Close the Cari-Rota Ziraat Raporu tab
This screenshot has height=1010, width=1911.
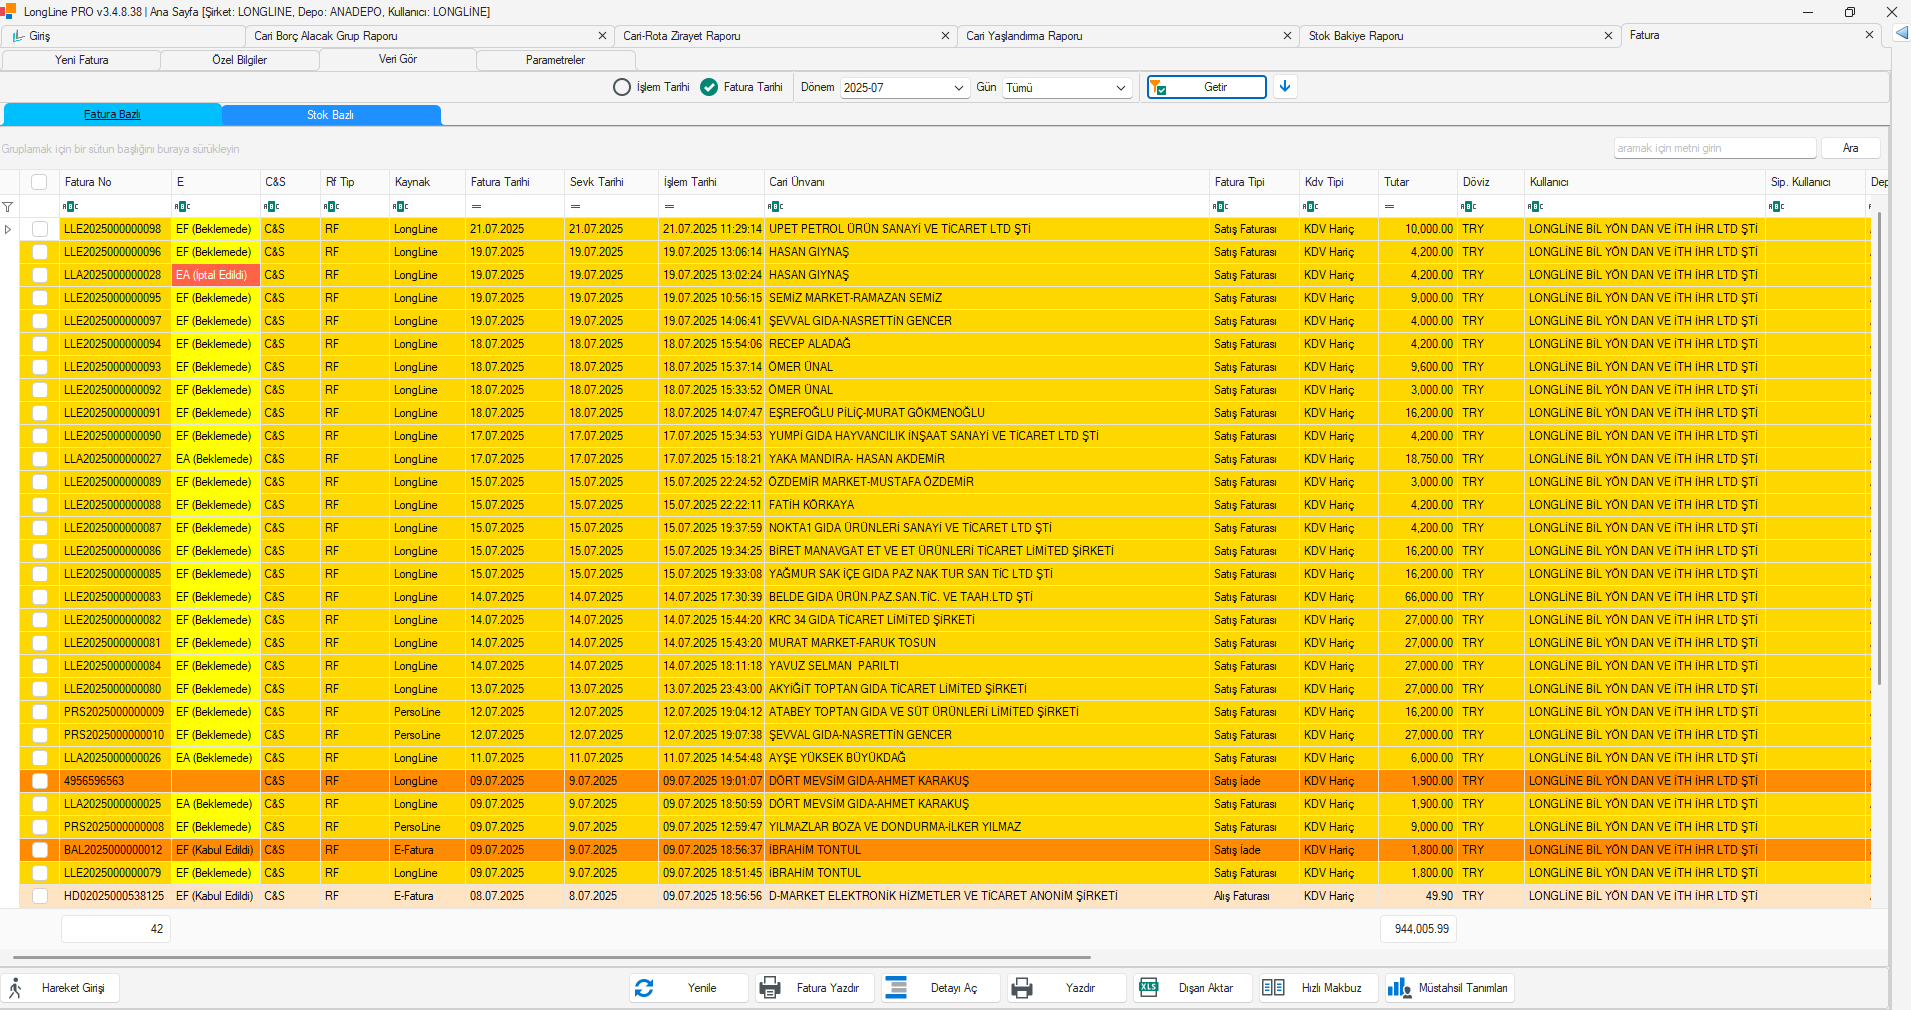point(945,36)
